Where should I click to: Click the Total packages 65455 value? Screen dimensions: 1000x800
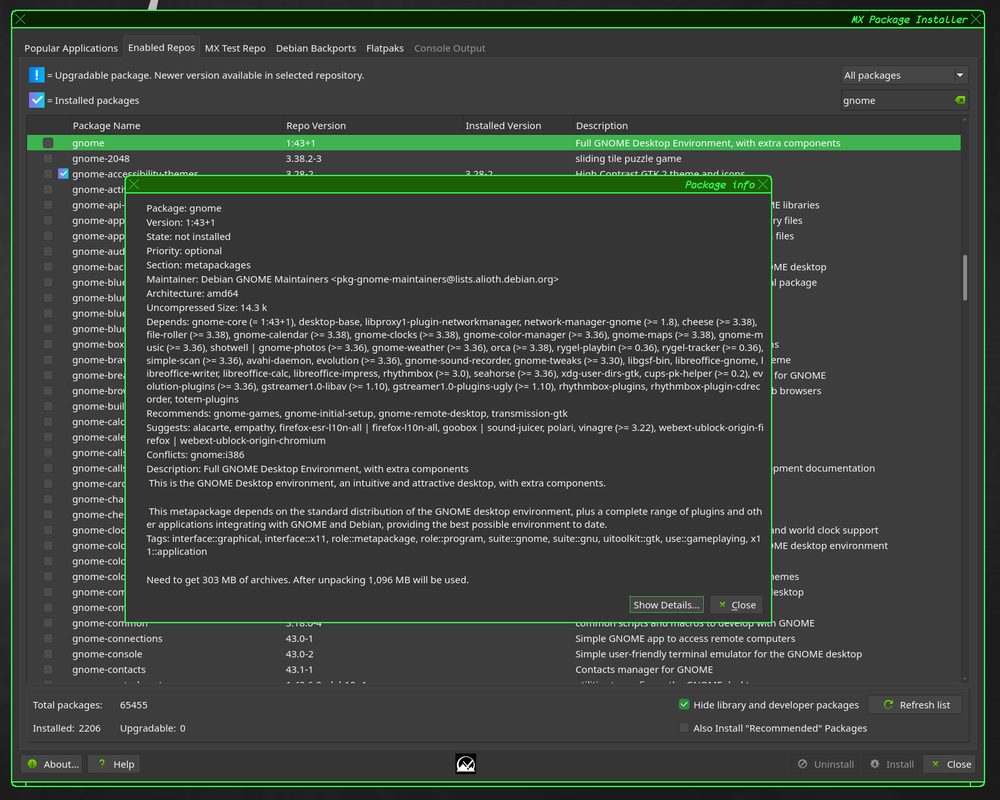pos(133,705)
